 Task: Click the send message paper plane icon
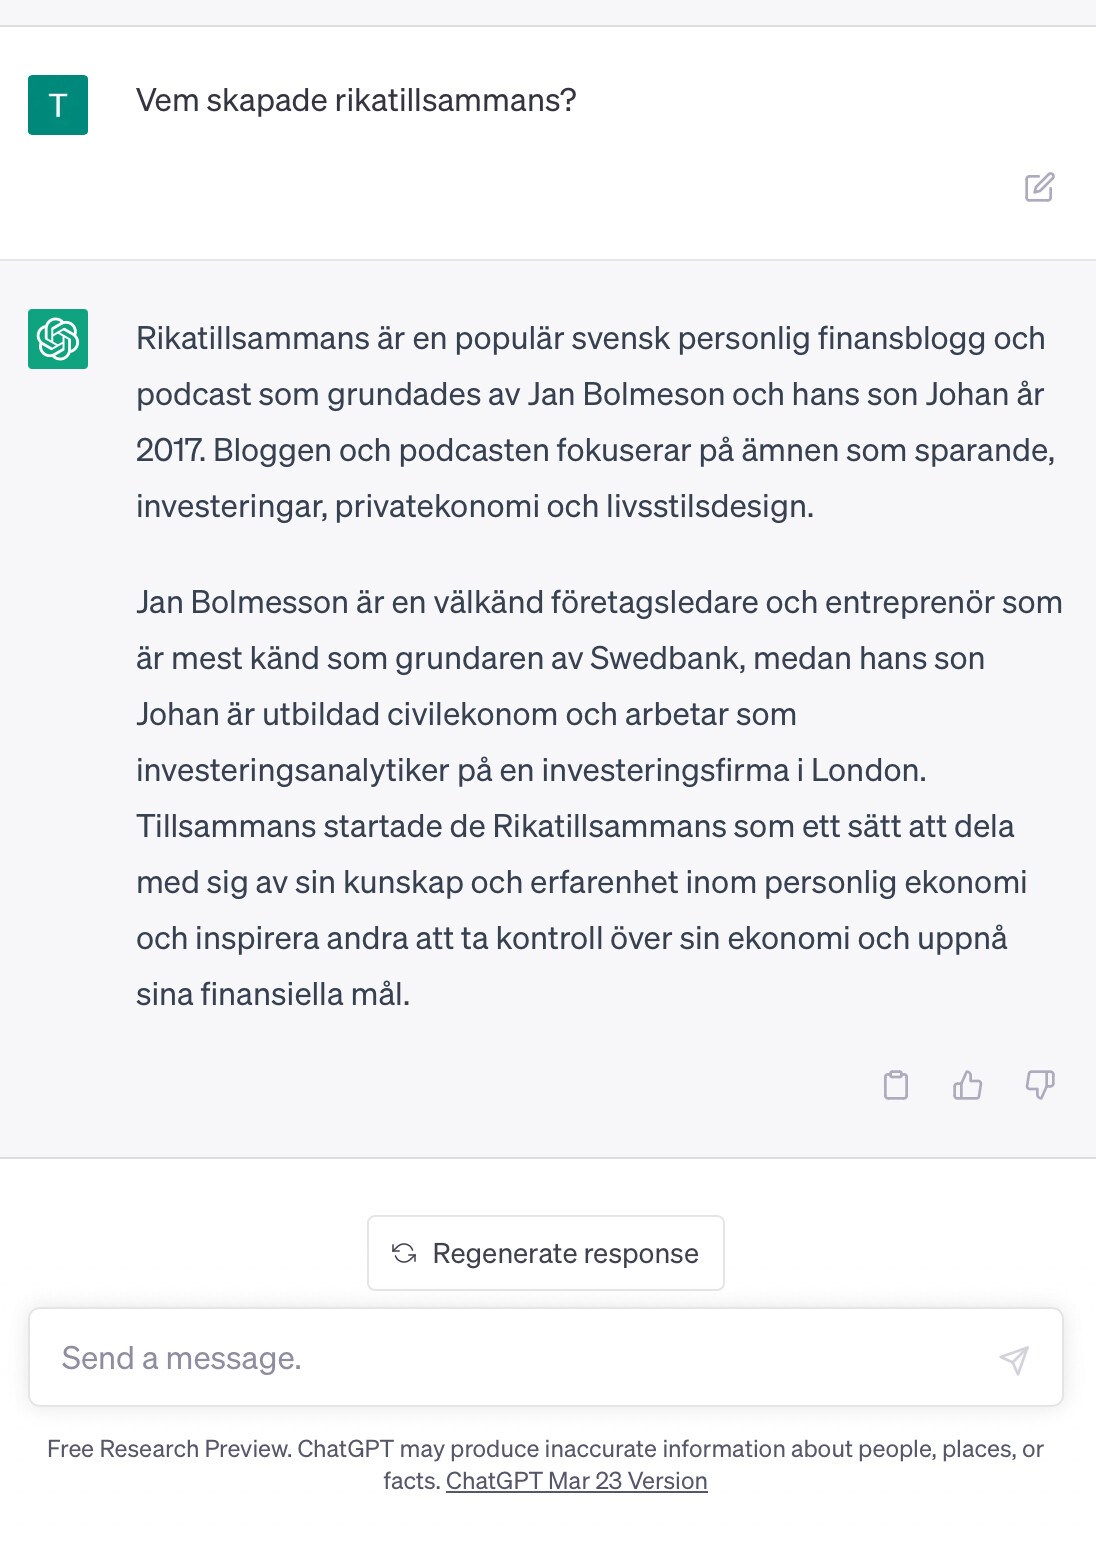tap(1013, 1359)
